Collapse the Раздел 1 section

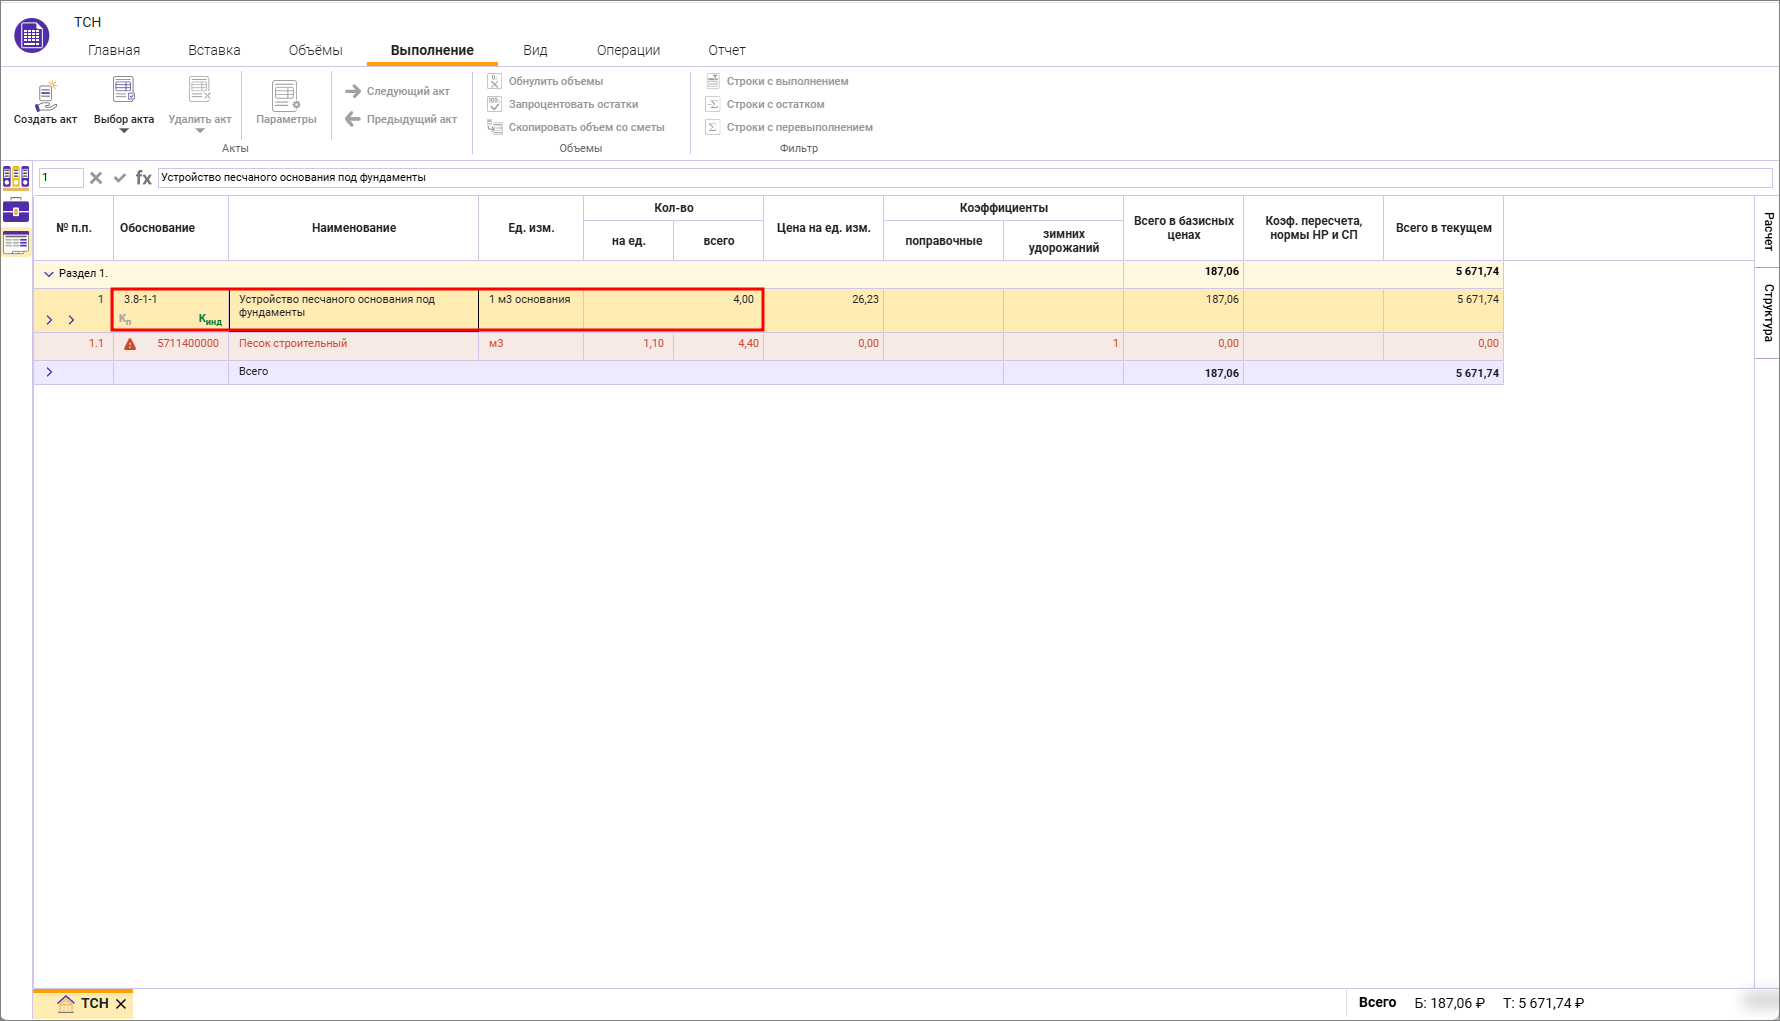click(48, 273)
